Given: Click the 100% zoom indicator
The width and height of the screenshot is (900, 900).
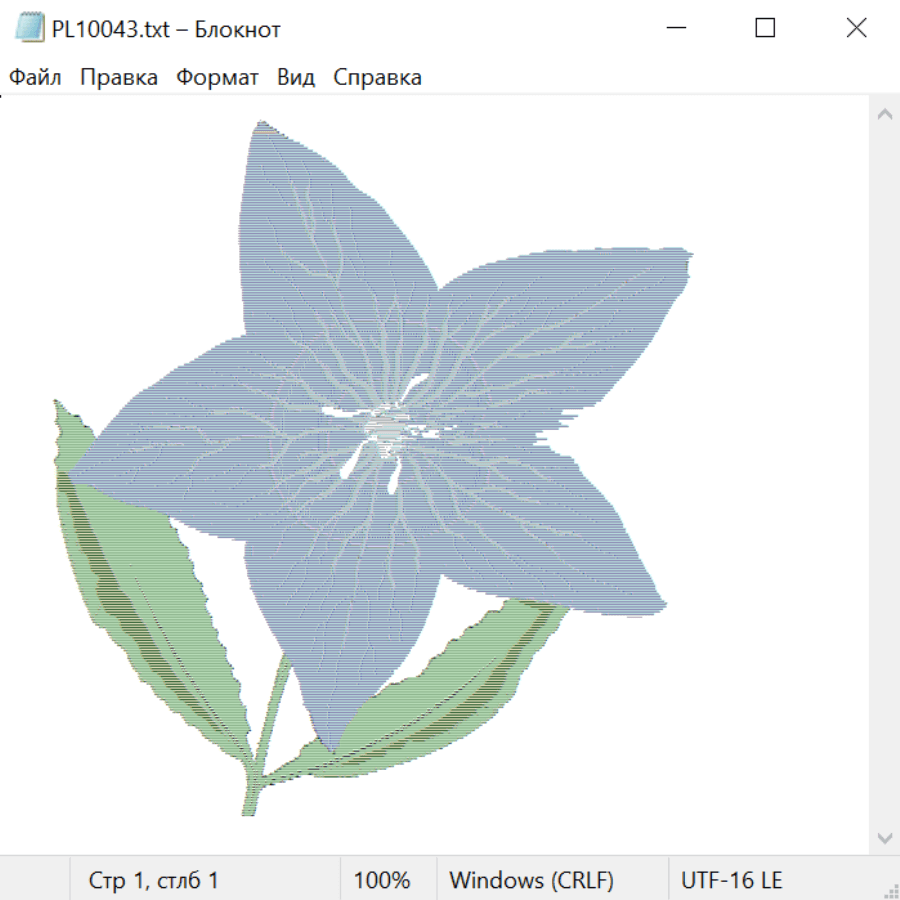Looking at the screenshot, I should 382,881.
